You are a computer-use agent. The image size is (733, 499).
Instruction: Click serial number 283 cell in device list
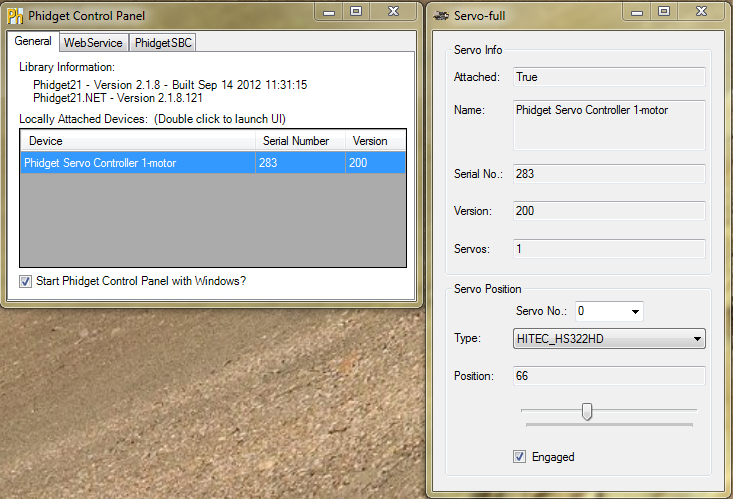(301, 163)
